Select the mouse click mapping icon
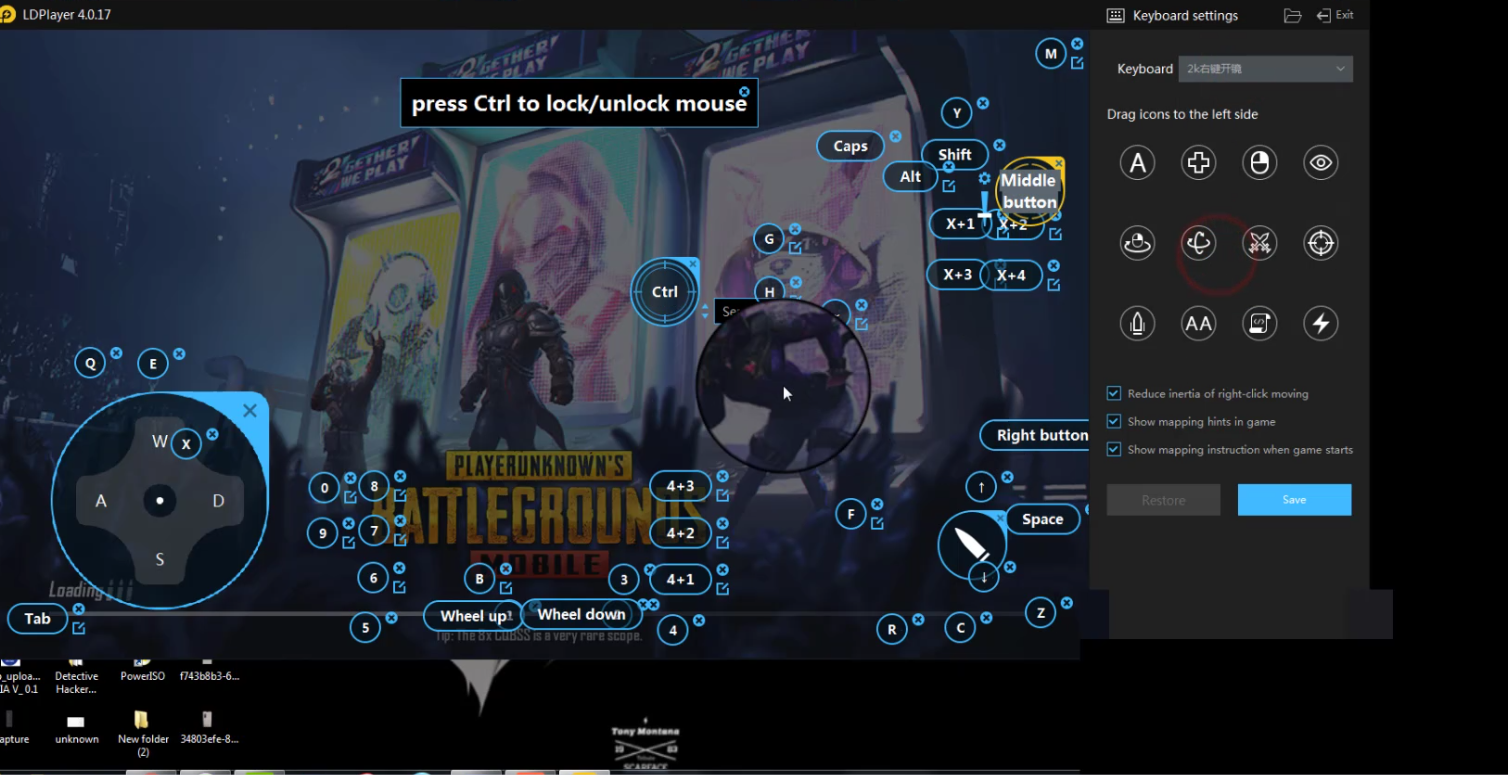Viewport: 1508px width, 775px height. point(1259,162)
